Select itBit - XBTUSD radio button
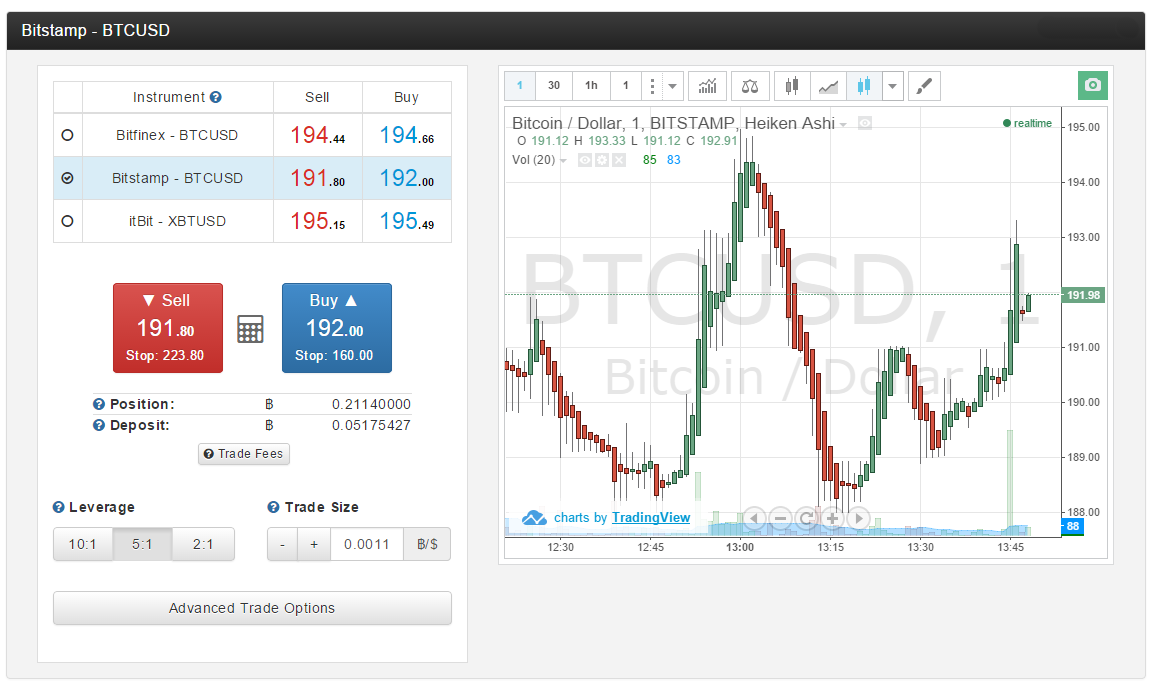Image resolution: width=1161 pixels, height=692 pixels. 67,221
